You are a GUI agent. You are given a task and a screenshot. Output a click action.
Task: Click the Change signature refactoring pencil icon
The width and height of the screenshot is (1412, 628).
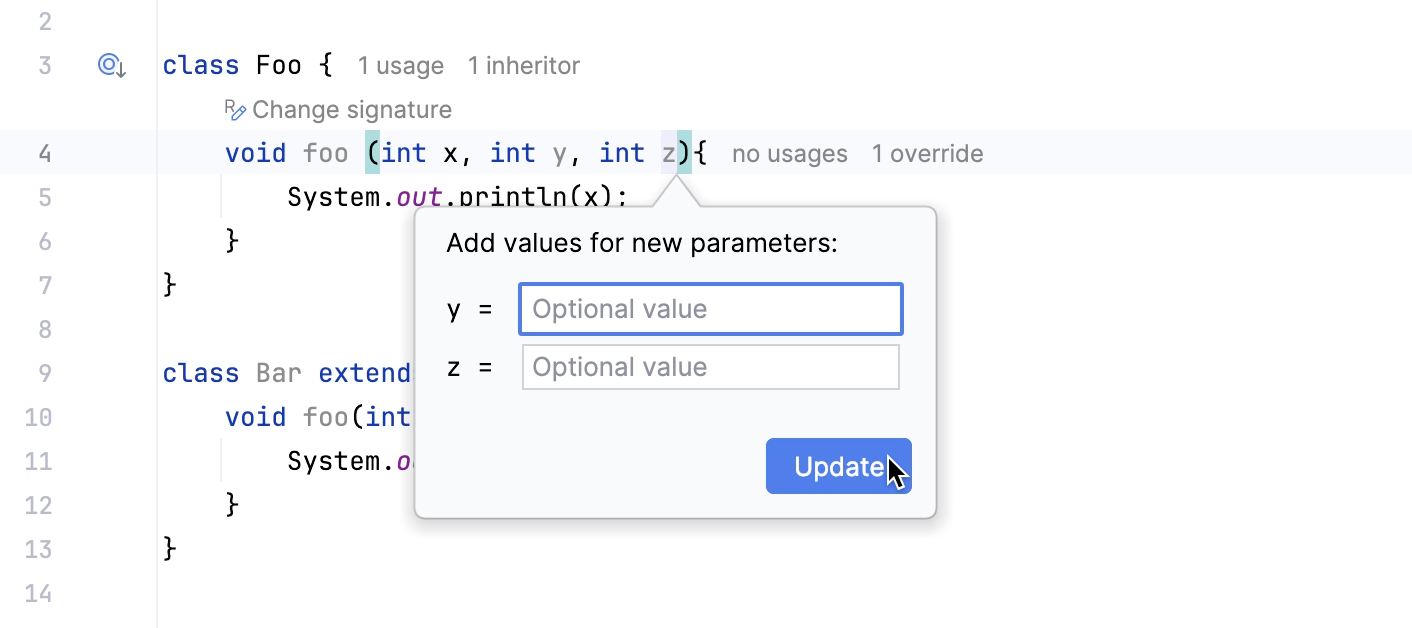(237, 108)
